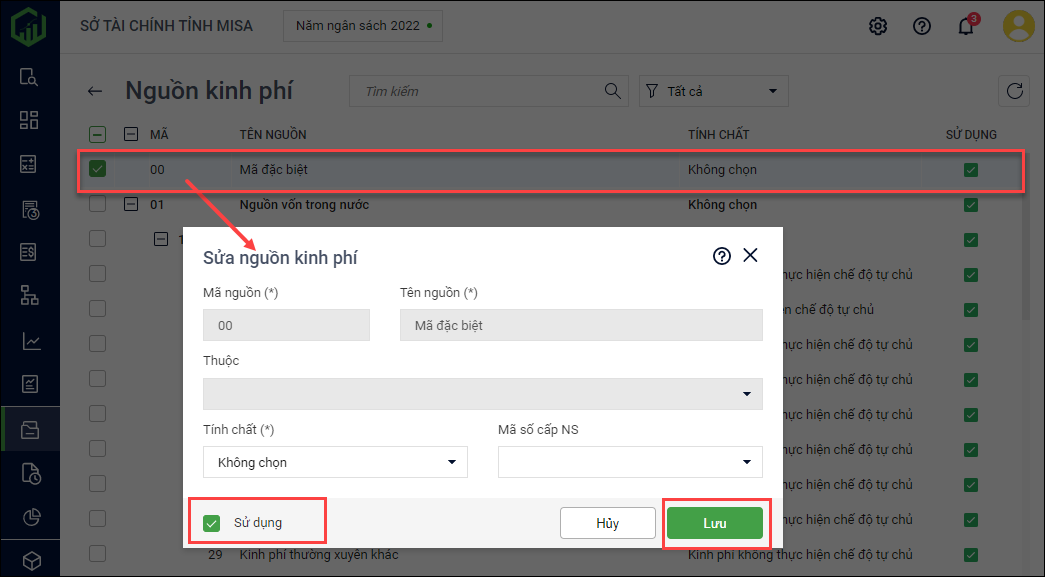Toggle the Sử dụng checkbox in dialog
The image size is (1045, 577).
pos(211,523)
